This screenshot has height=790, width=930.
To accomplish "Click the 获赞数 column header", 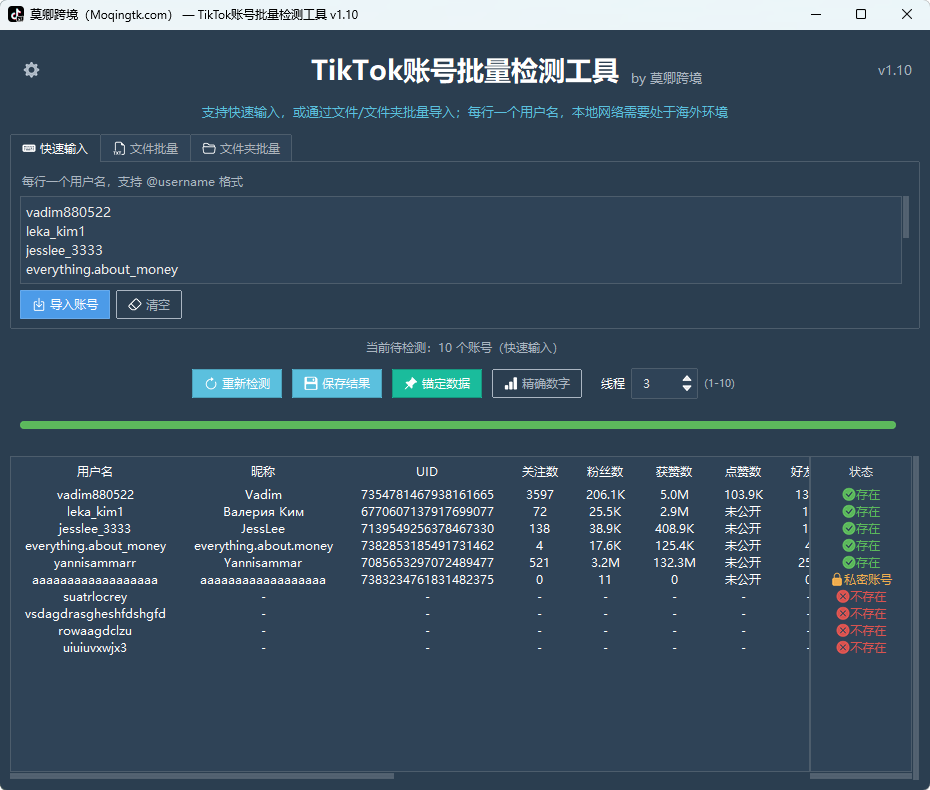I will (x=674, y=472).
